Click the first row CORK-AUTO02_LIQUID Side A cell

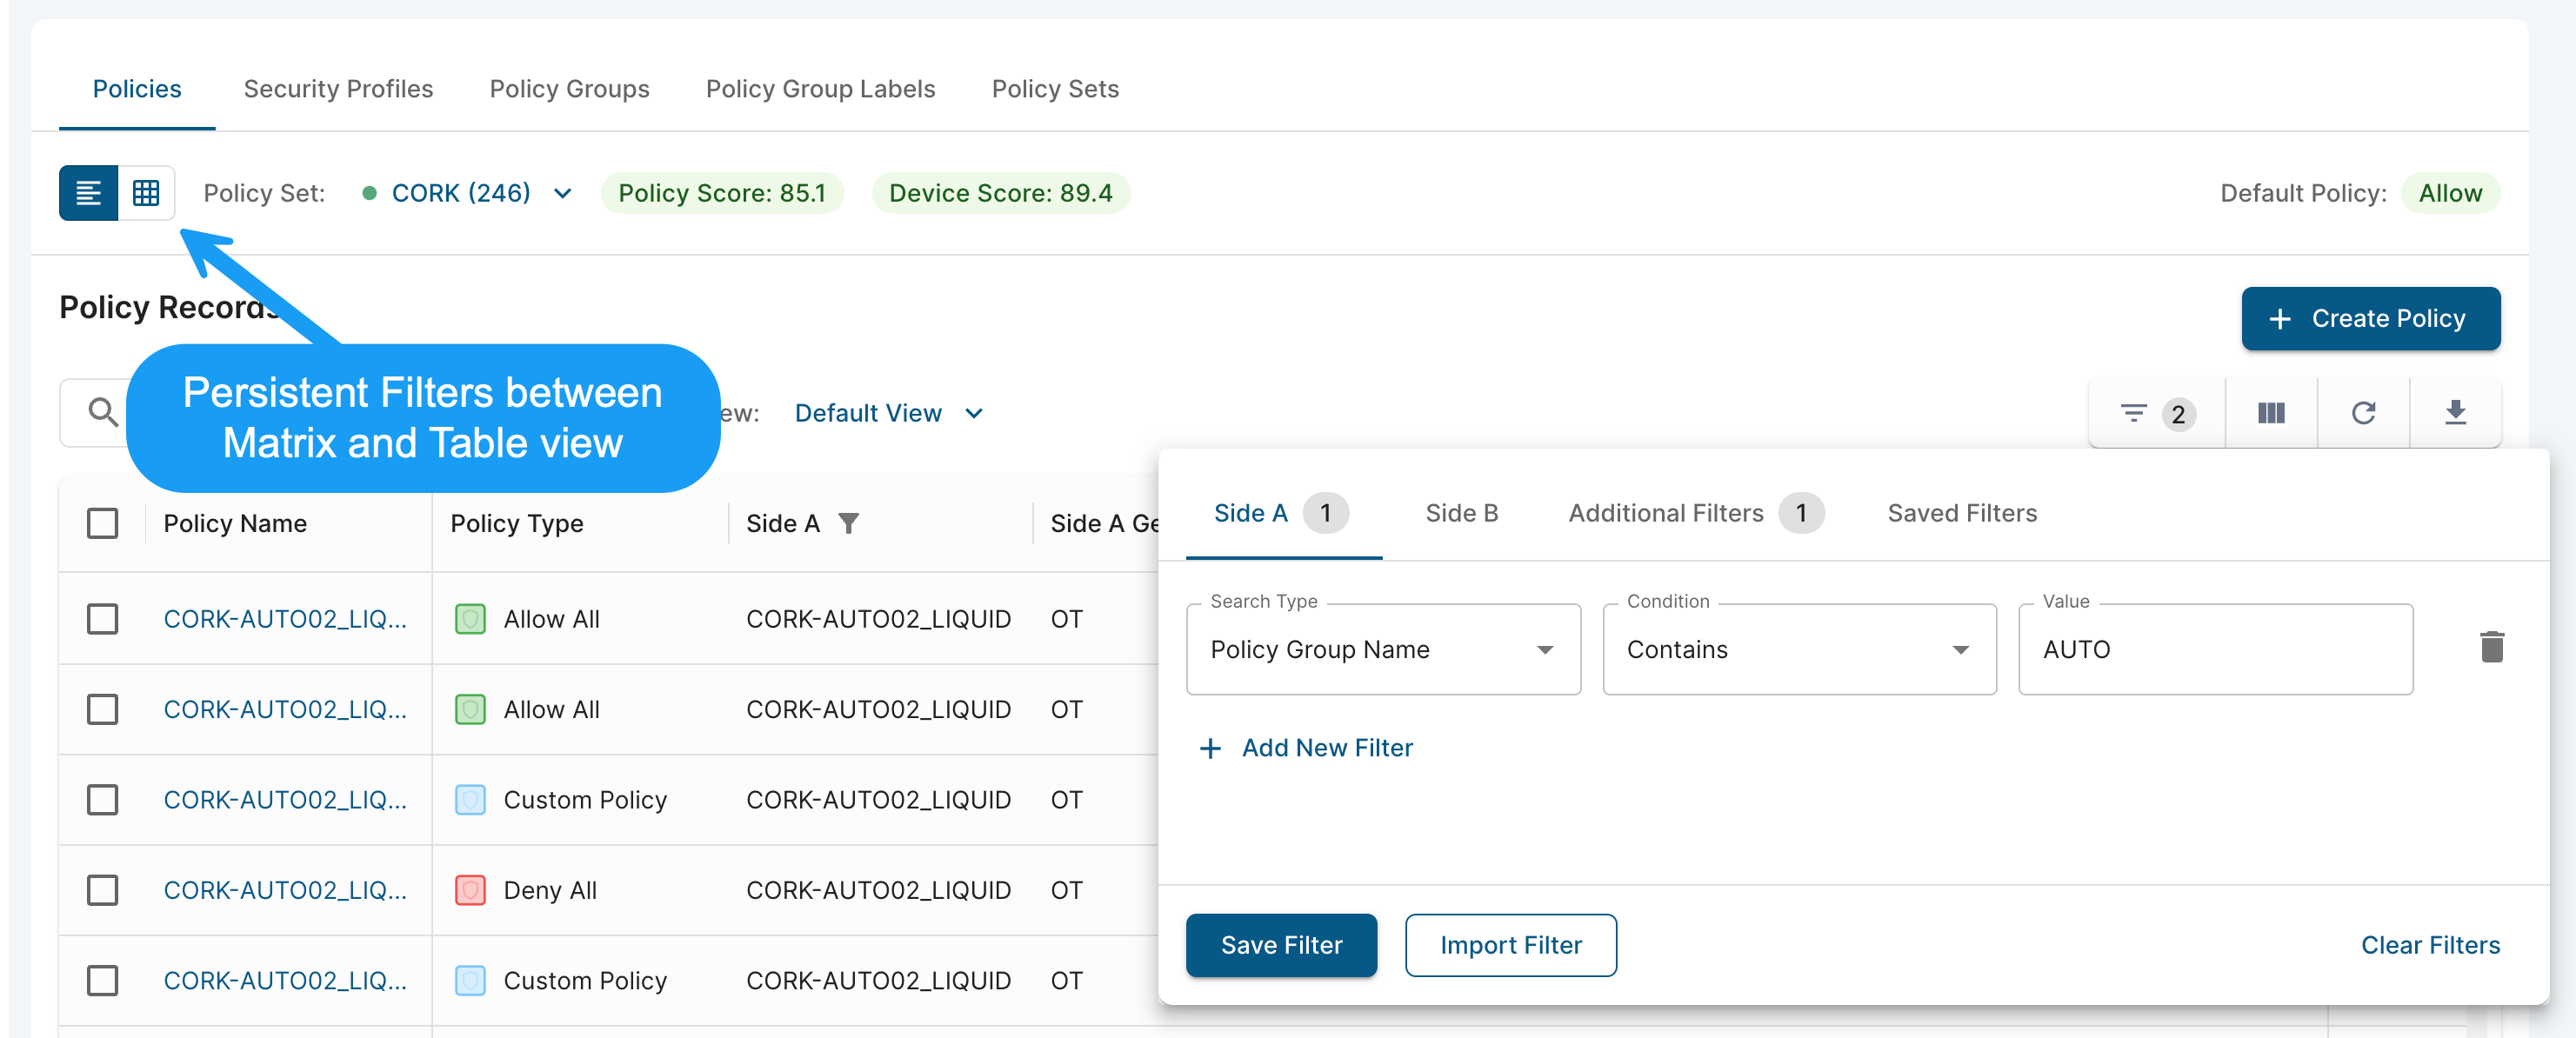click(878, 619)
